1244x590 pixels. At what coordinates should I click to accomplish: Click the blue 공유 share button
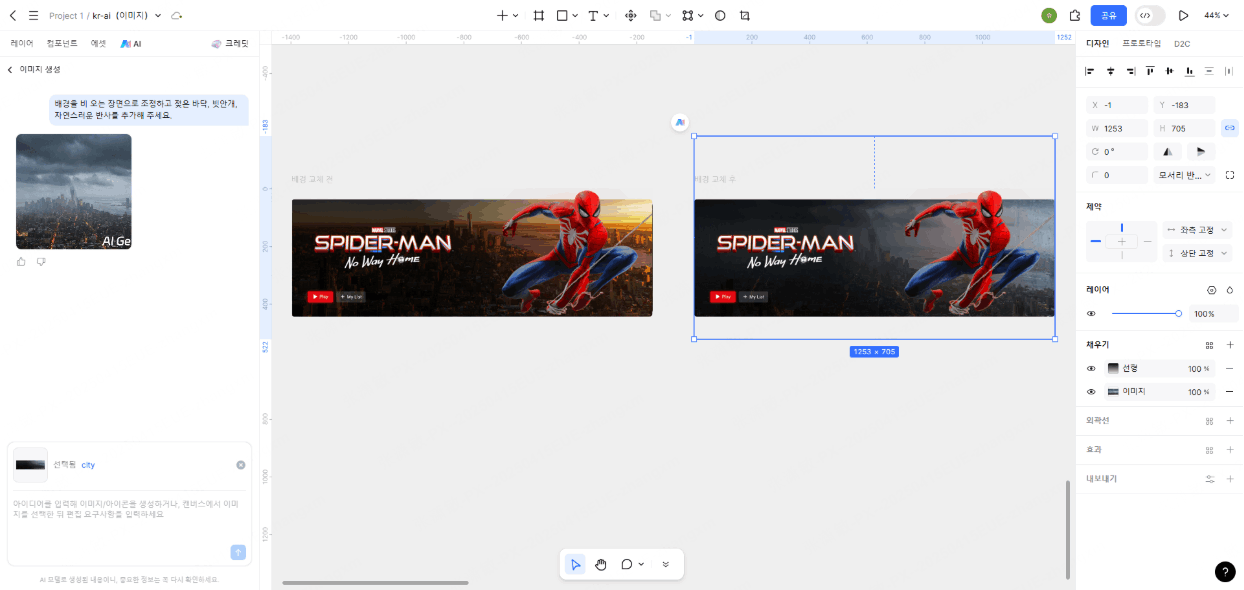click(1109, 16)
